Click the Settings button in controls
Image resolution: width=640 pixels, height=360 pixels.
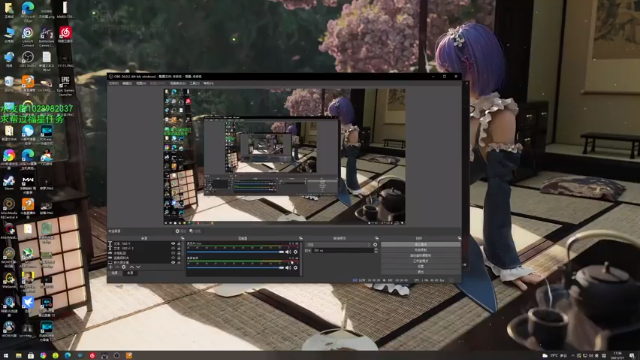coord(421,266)
